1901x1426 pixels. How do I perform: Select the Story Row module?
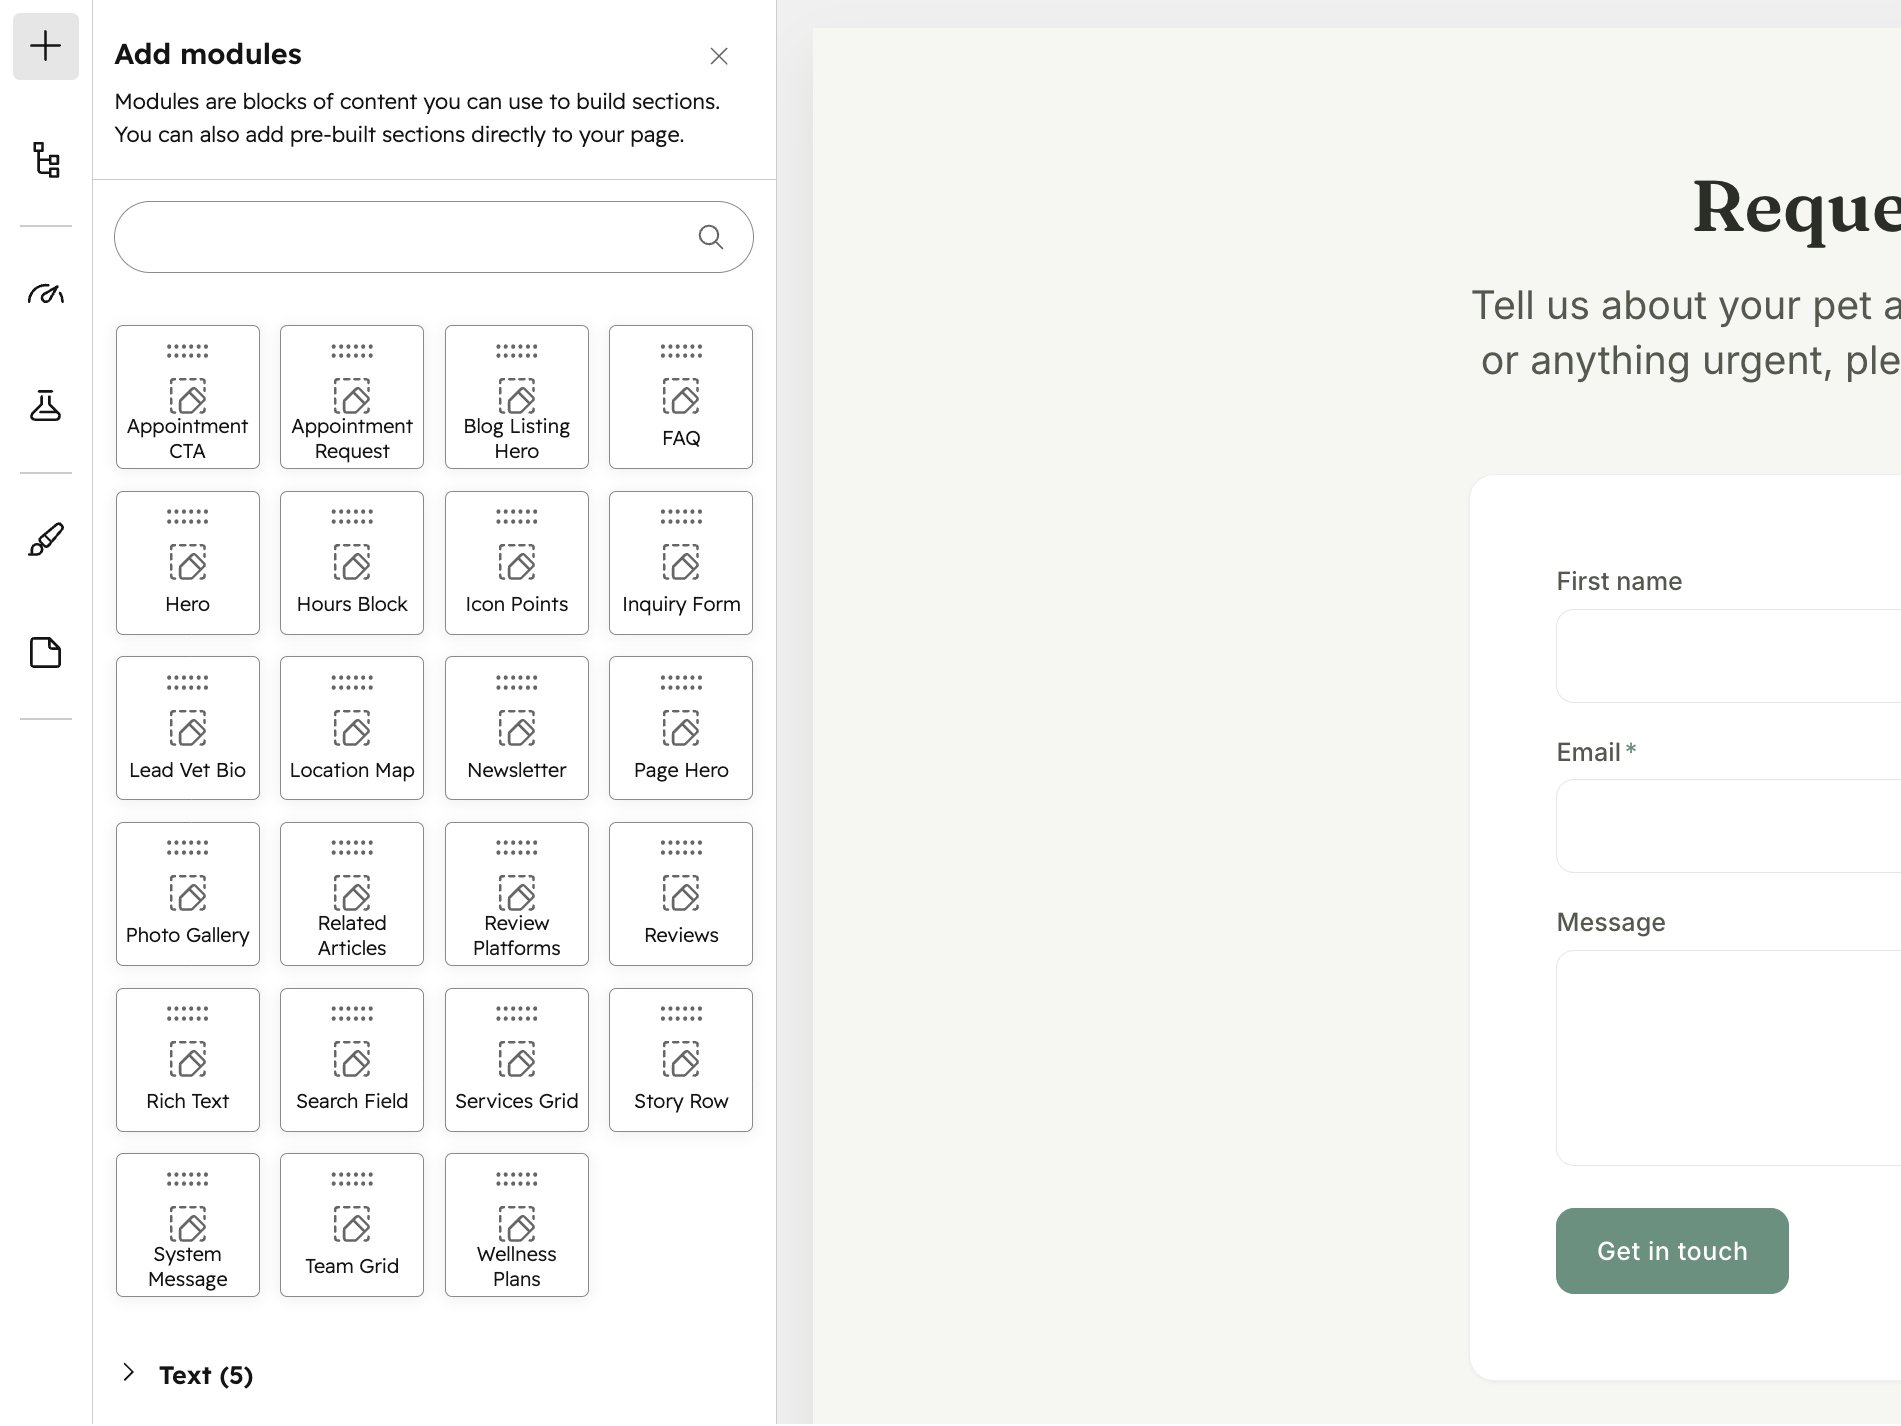681,1060
